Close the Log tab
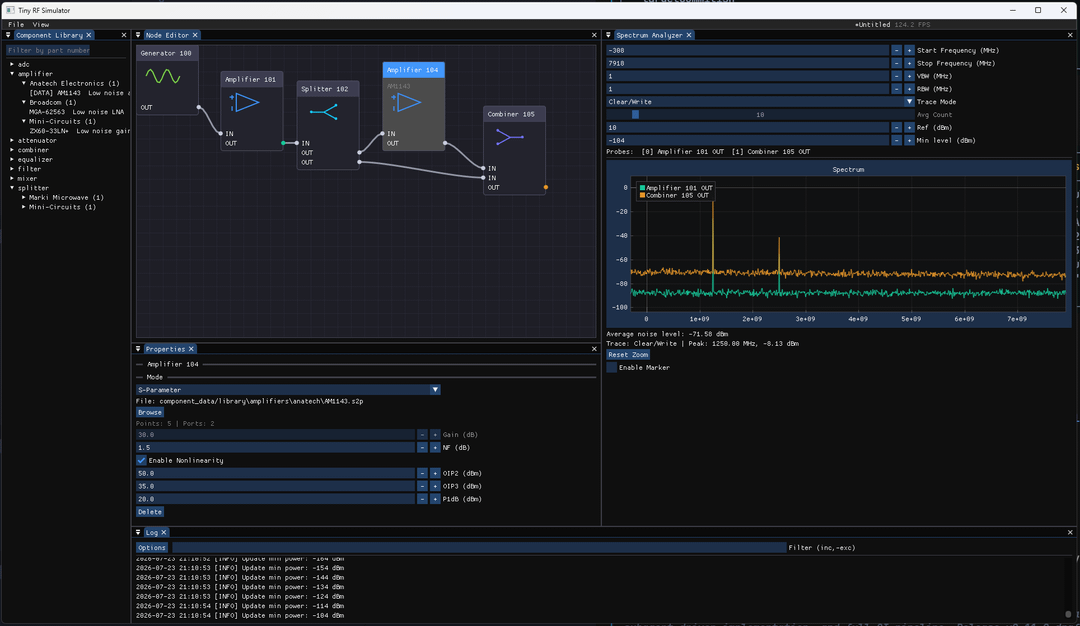1080x626 pixels. pyautogui.click(x=164, y=532)
